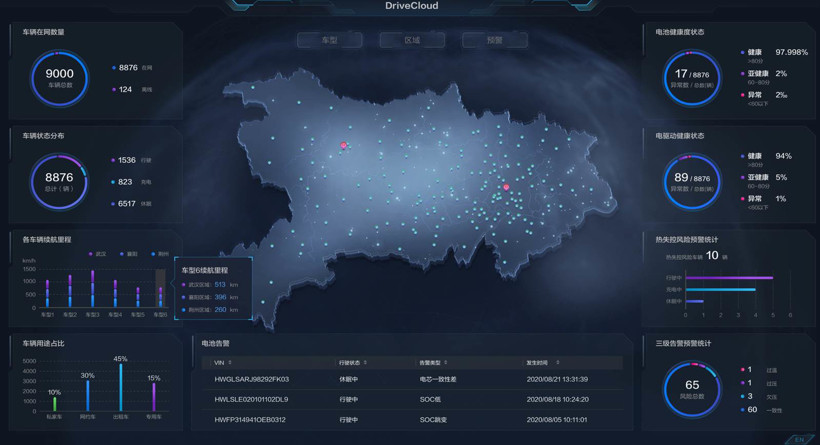This screenshot has height=445, width=820.
Task: Open alert row HWGLSARJ98292FK03
Action: [x=412, y=379]
